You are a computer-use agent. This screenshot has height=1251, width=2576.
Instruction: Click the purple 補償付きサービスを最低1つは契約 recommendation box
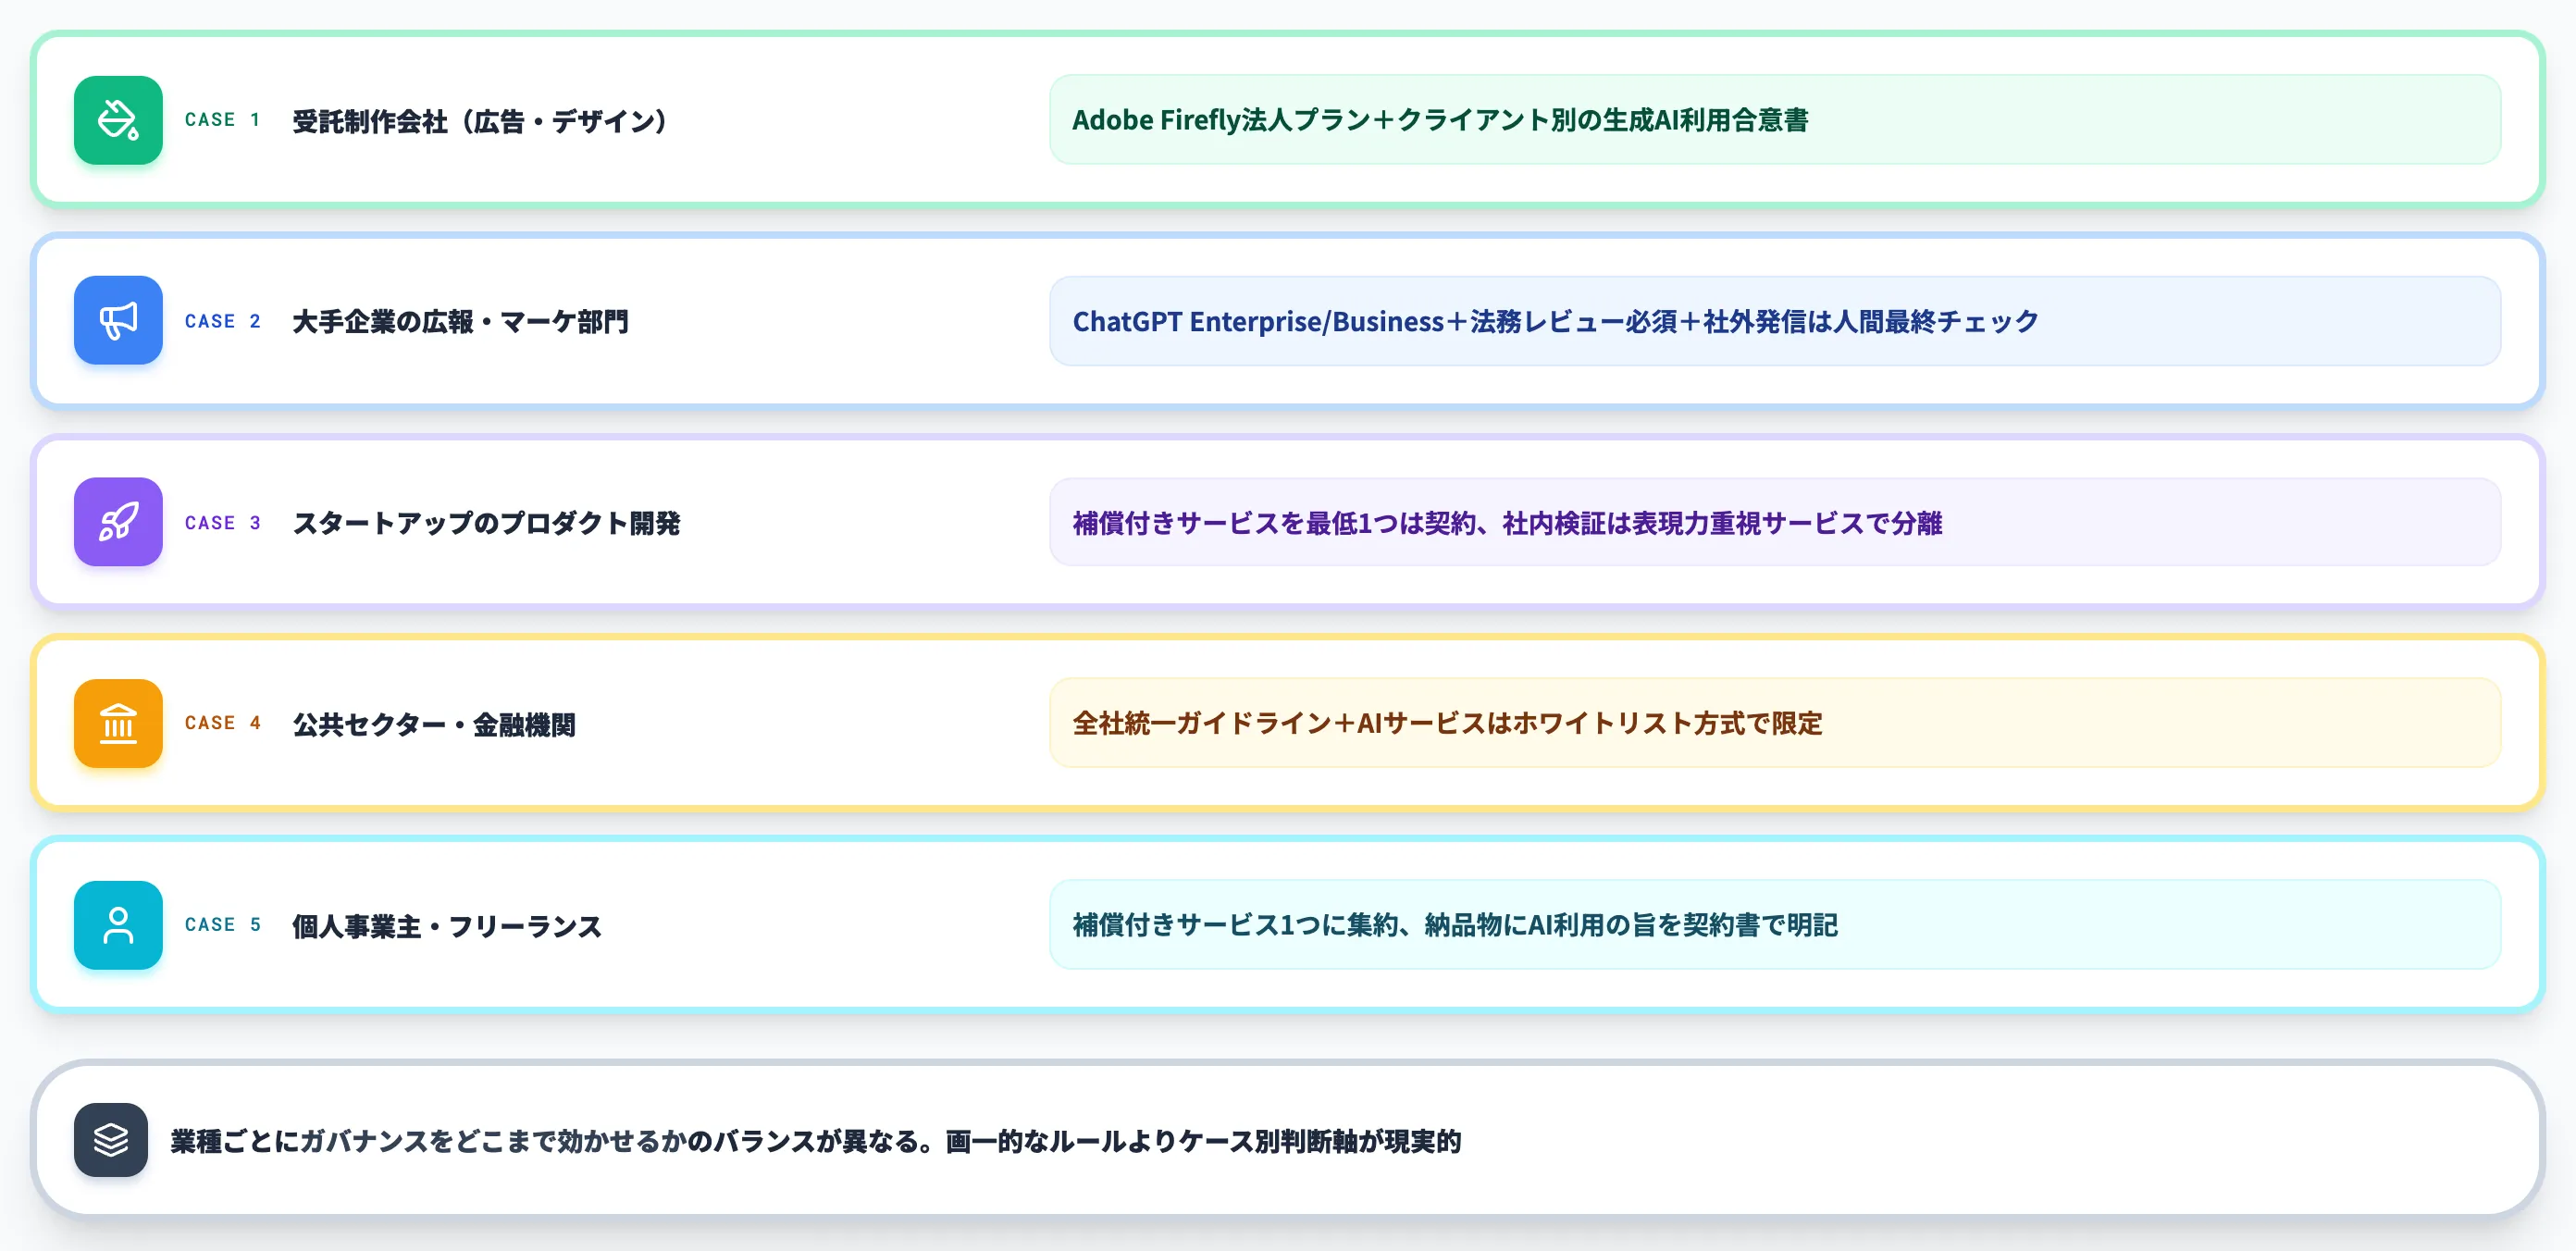(x=1775, y=522)
